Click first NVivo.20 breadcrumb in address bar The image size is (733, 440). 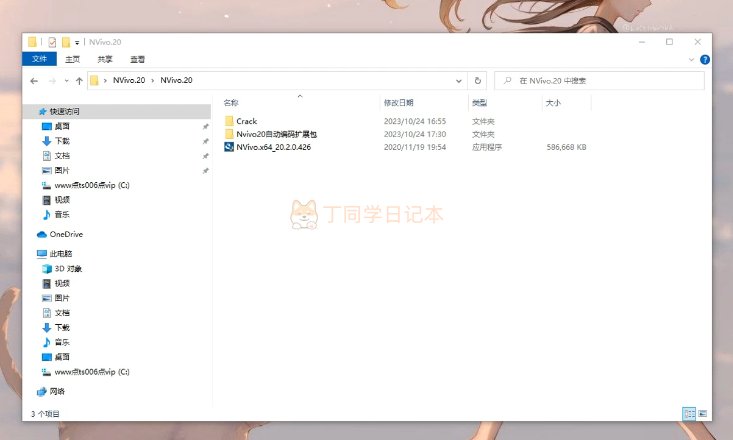pos(129,80)
